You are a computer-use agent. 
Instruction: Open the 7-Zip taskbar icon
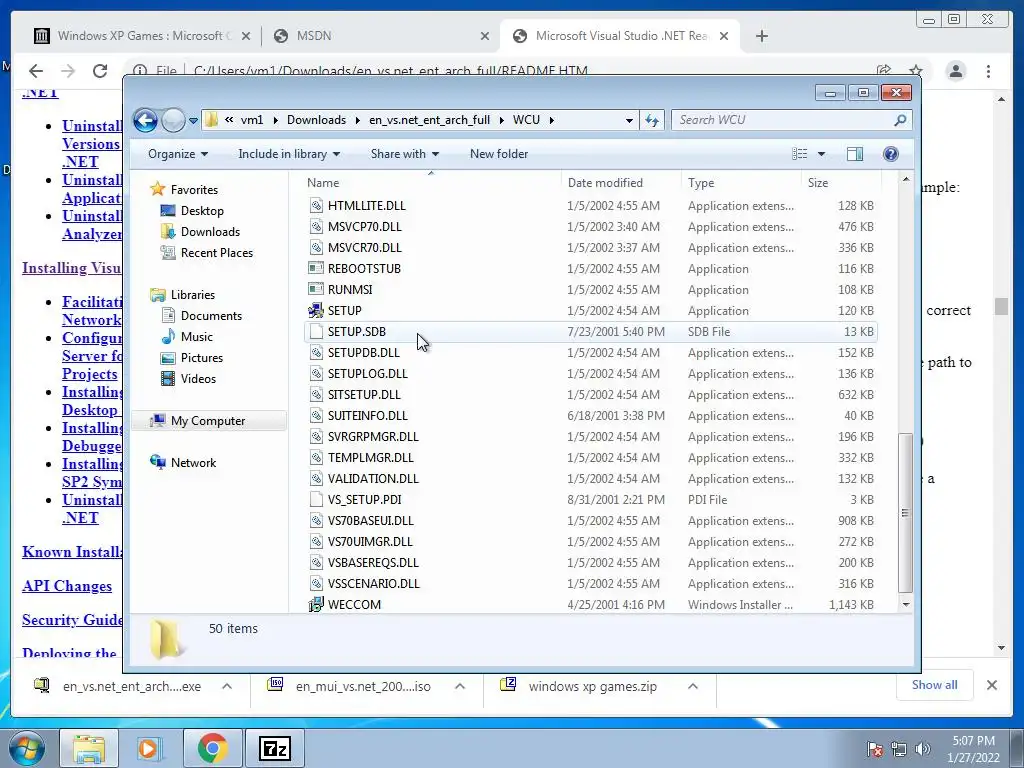click(x=274, y=748)
